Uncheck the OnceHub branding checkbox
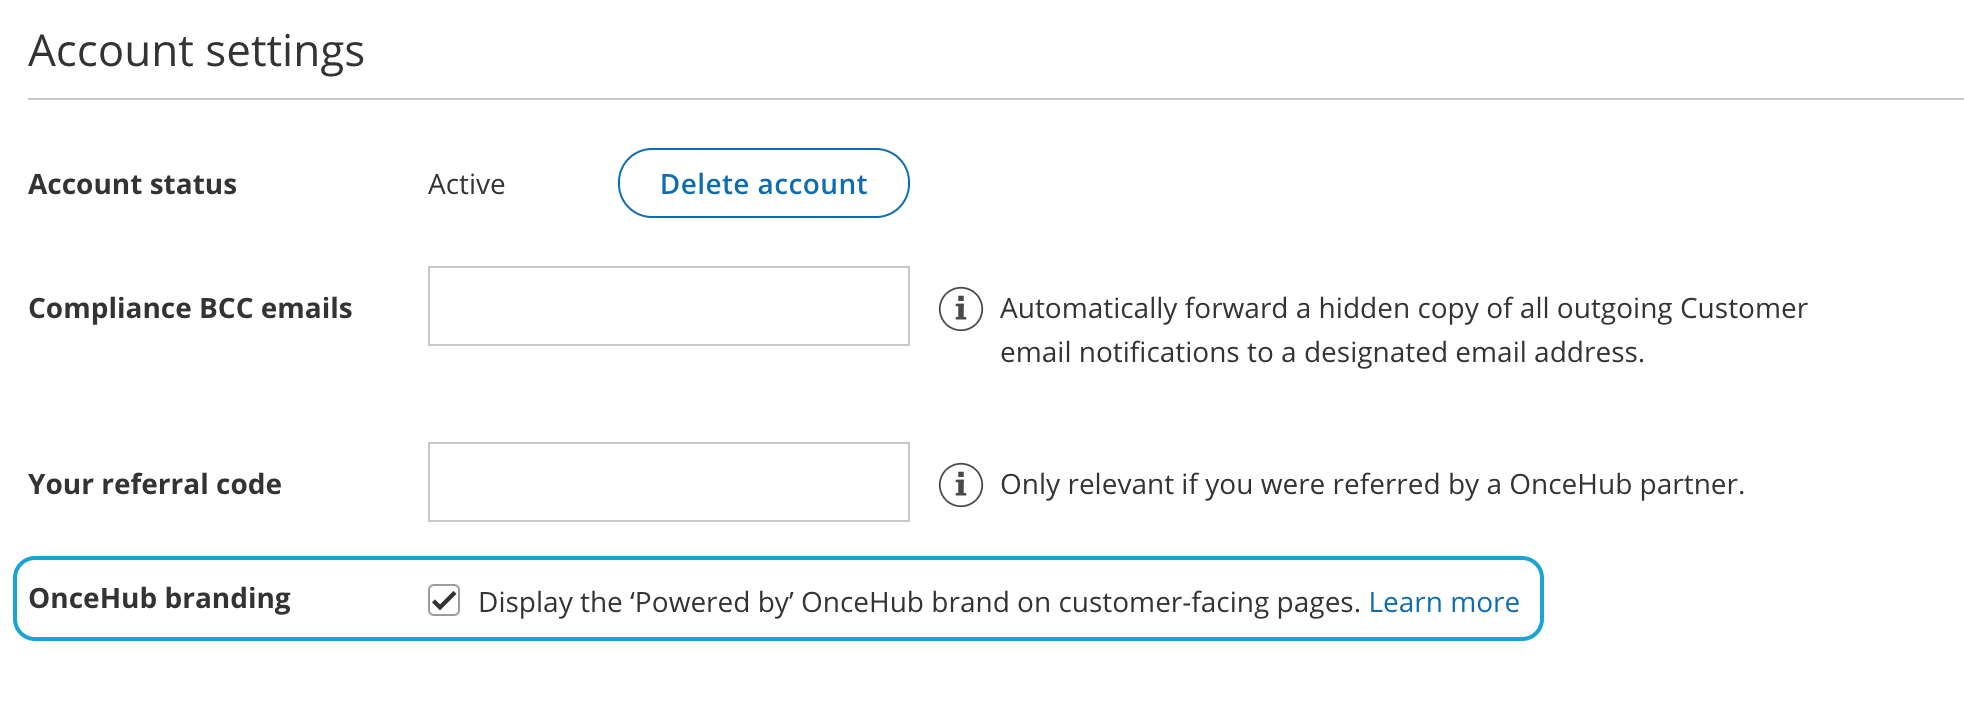The height and width of the screenshot is (704, 1964). (444, 601)
